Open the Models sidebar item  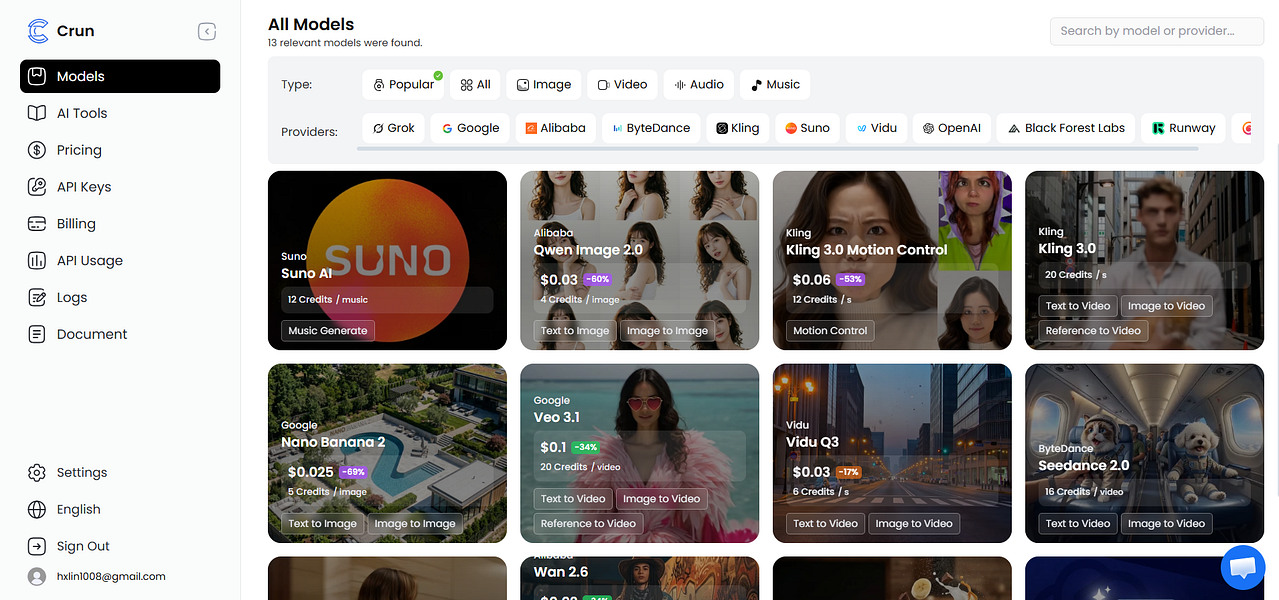tap(120, 76)
